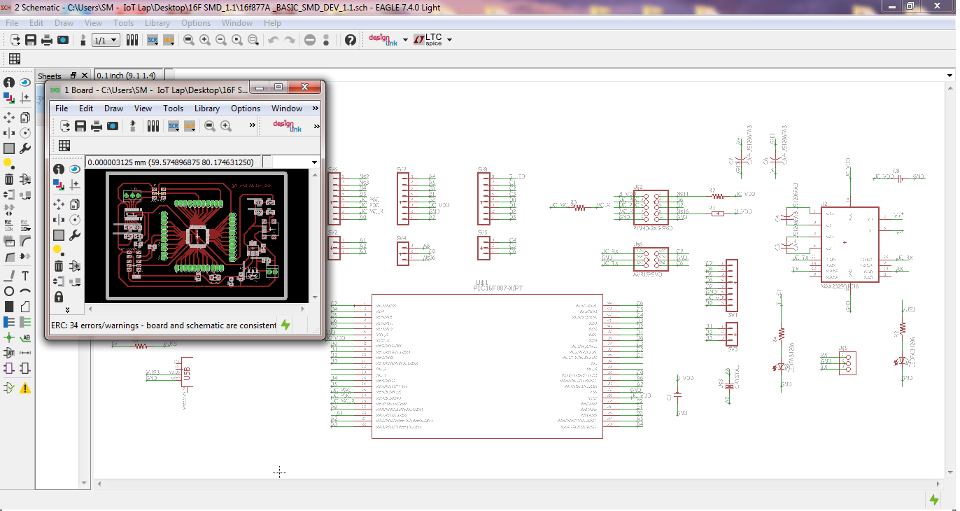Select Info tool in Board window toolbar
Screen dimensions: 960x511
59,169
